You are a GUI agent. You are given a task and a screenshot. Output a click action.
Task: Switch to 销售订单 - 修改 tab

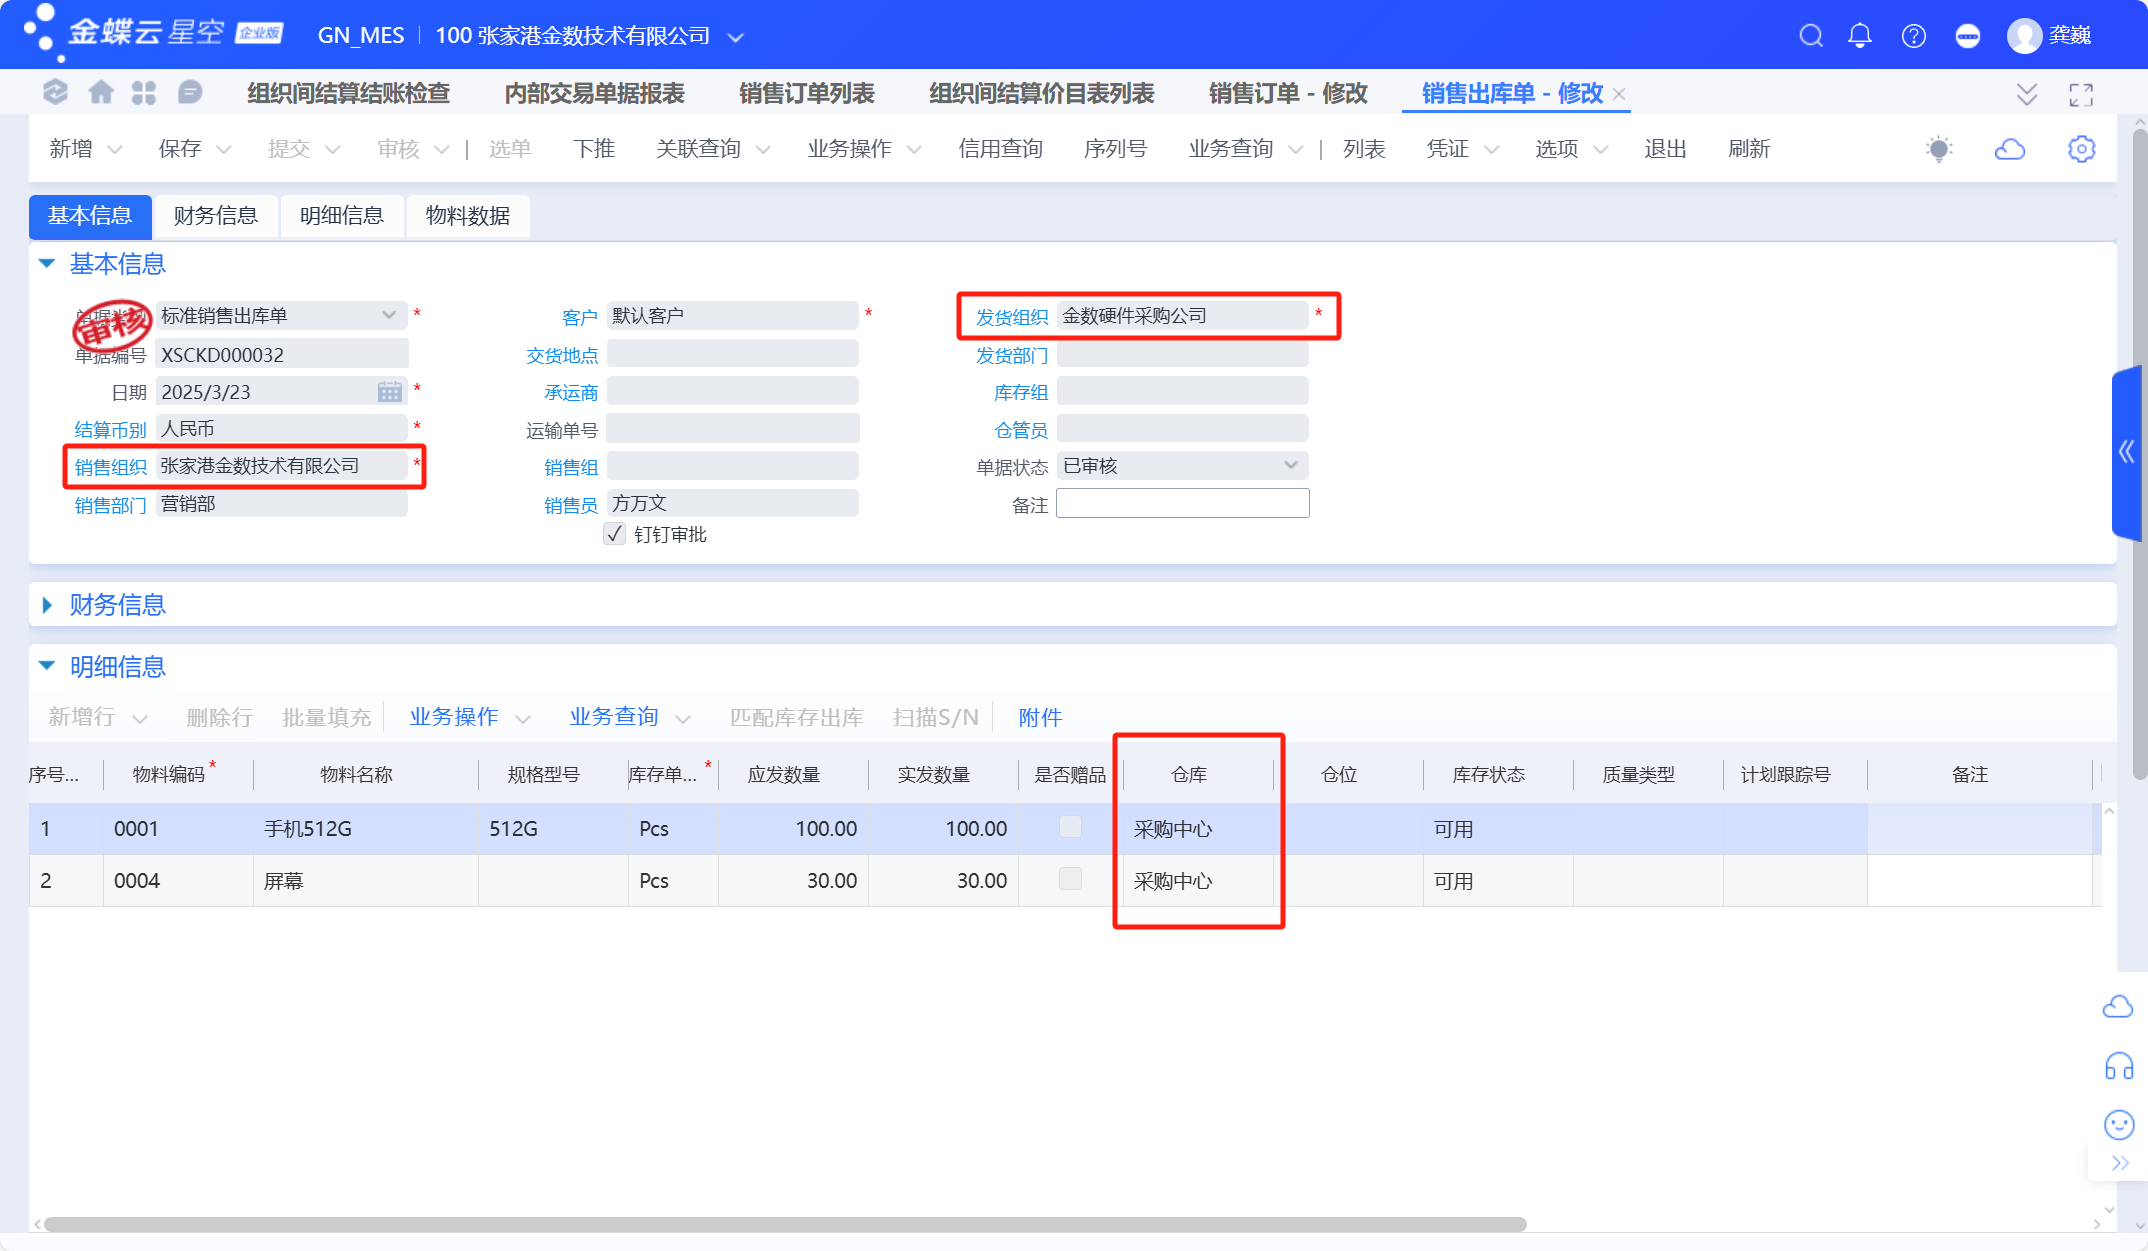(1288, 94)
